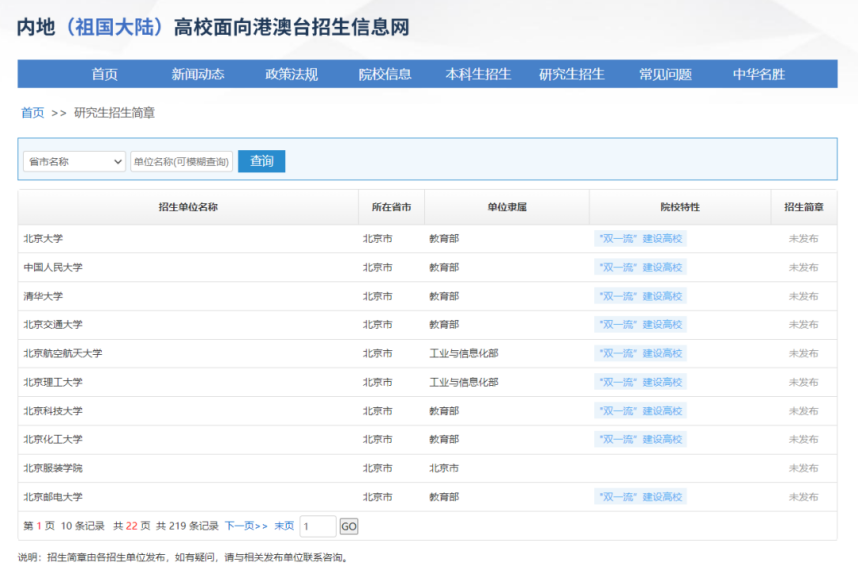Click 双一流 建设高校 tag for 北京理工大学
The width and height of the screenshot is (858, 570).
(x=640, y=382)
